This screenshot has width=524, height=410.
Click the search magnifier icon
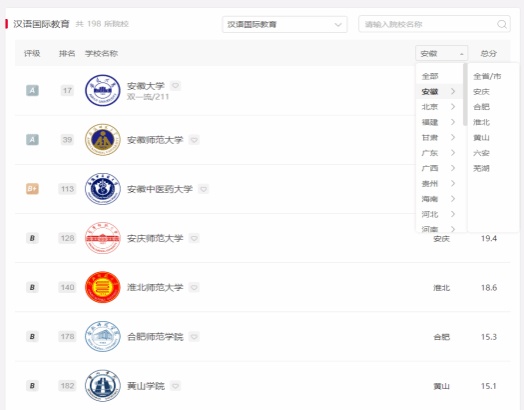click(x=502, y=24)
